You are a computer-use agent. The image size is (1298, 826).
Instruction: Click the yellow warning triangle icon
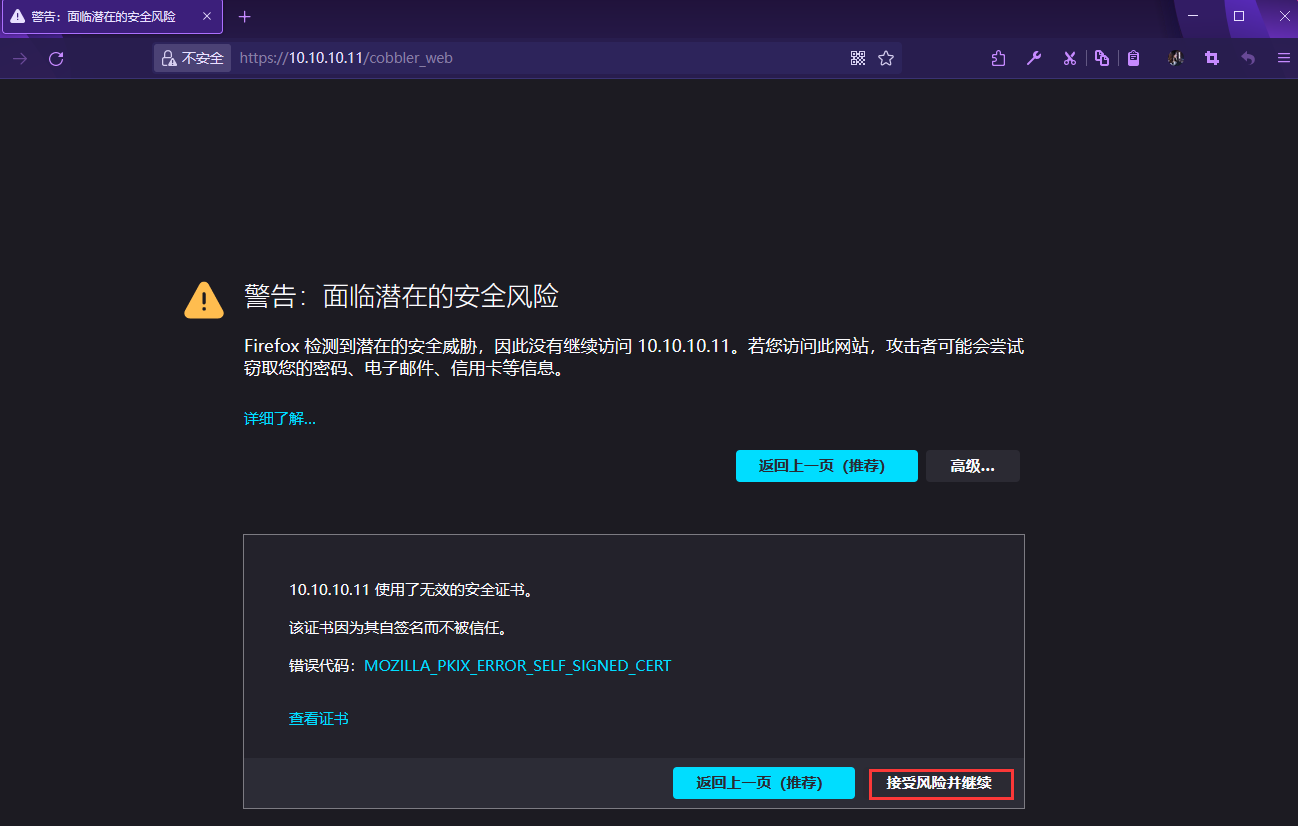[x=204, y=299]
